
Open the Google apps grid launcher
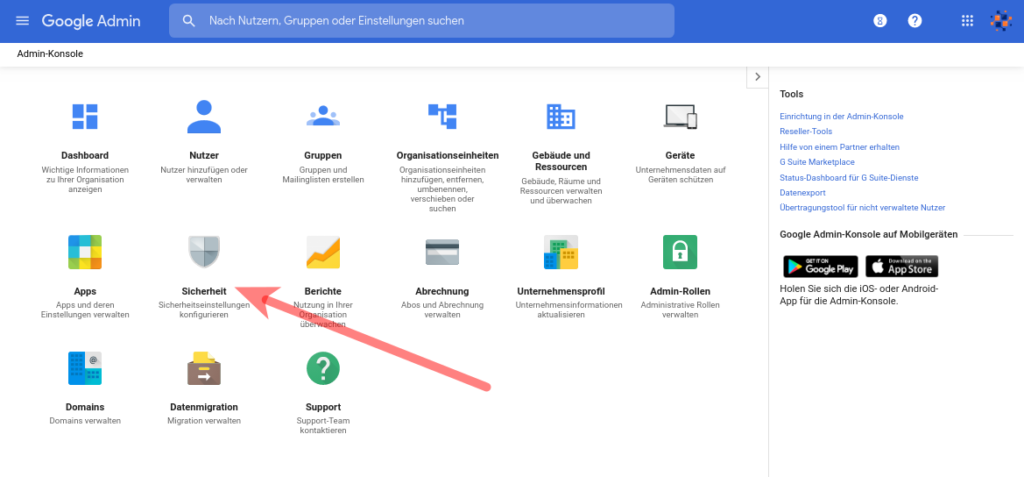(x=967, y=21)
